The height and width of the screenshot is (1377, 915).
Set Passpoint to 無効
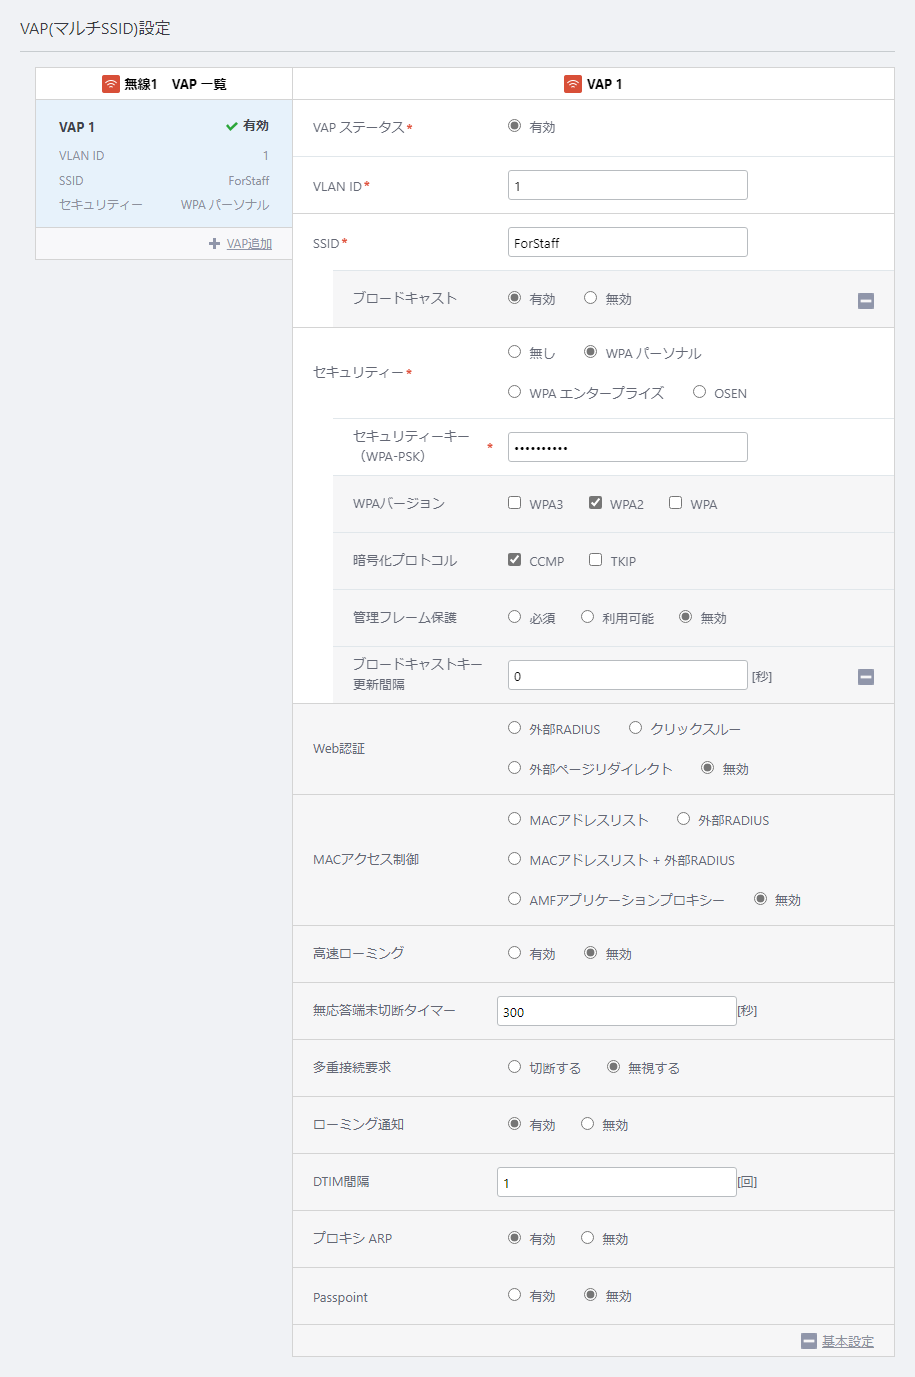point(590,1295)
